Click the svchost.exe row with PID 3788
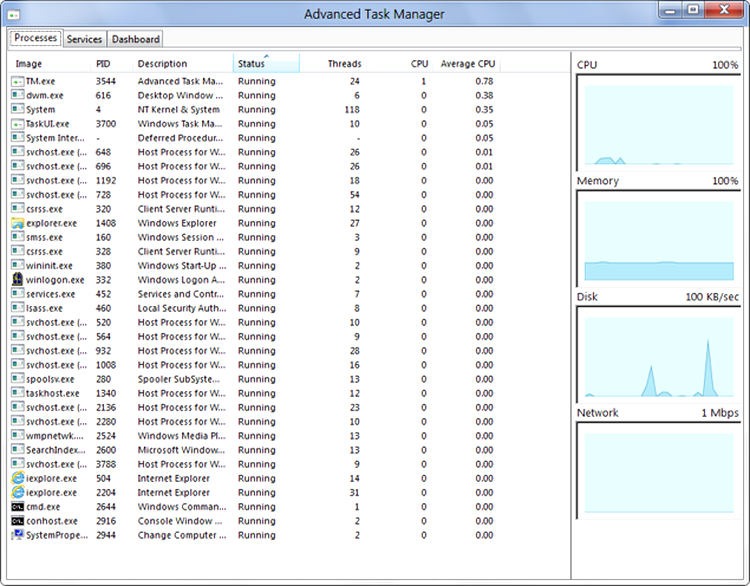Image resolution: width=750 pixels, height=586 pixels. click(254, 464)
